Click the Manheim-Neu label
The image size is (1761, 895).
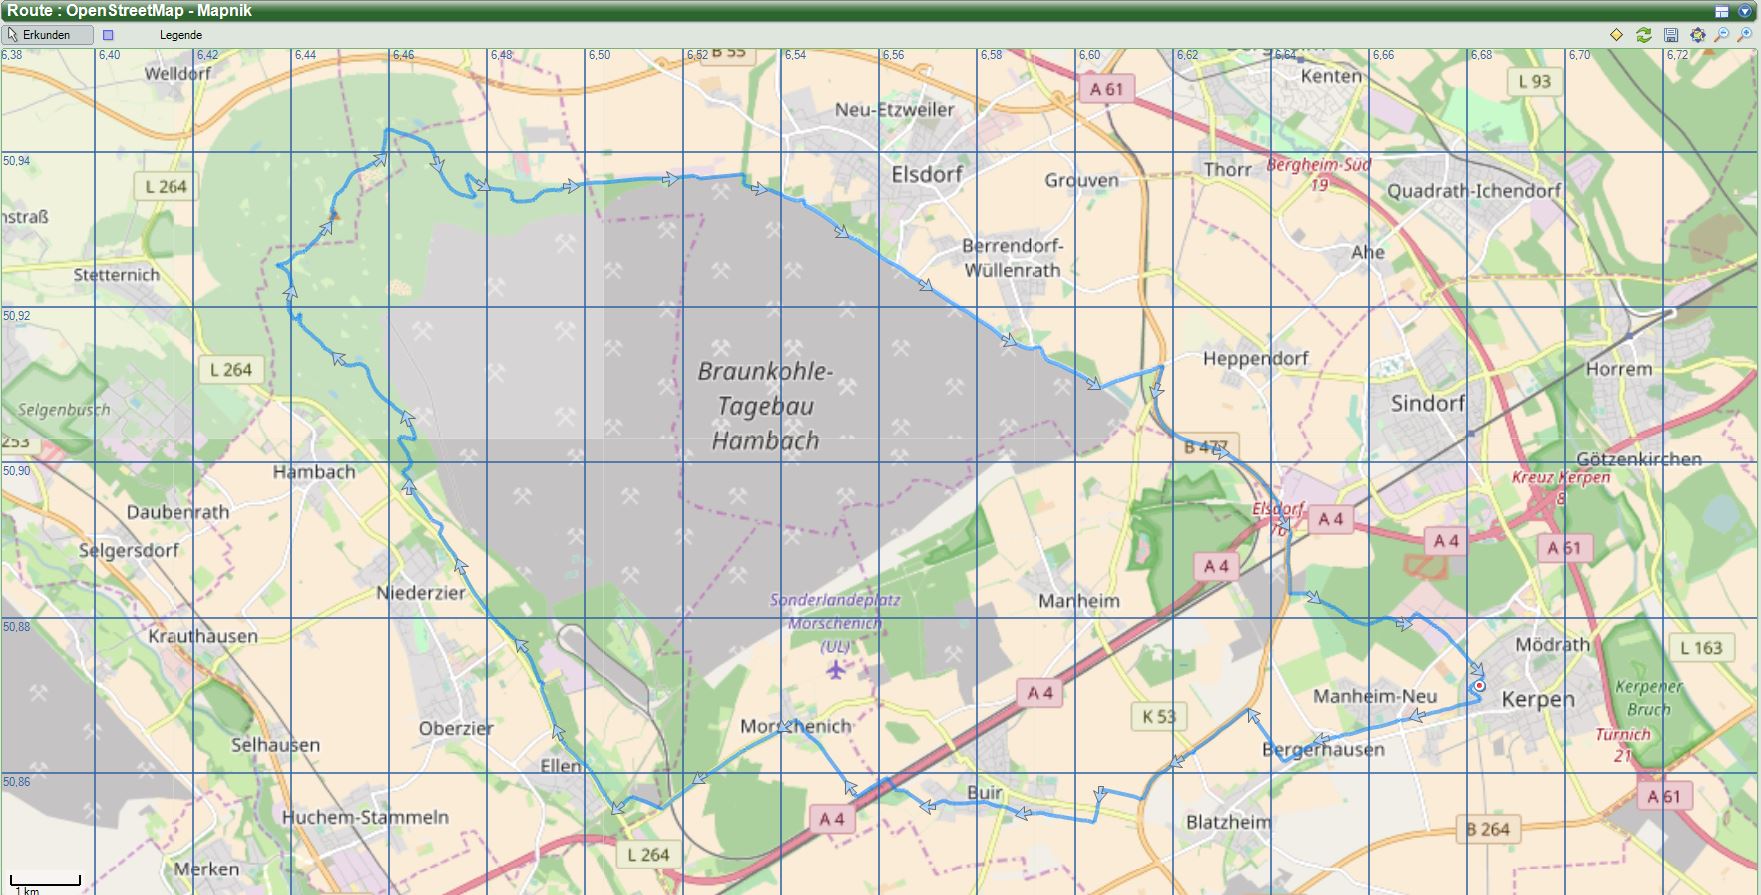pos(1375,696)
